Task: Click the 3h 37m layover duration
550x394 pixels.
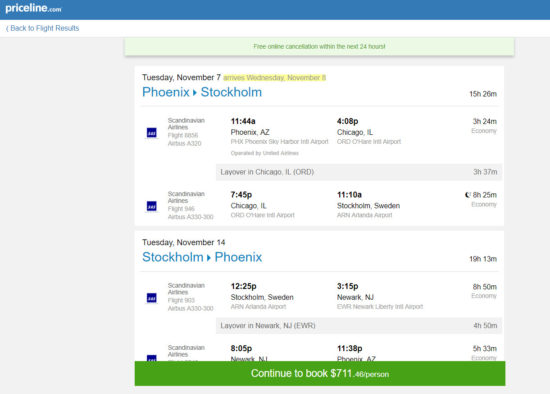Action: point(485,172)
